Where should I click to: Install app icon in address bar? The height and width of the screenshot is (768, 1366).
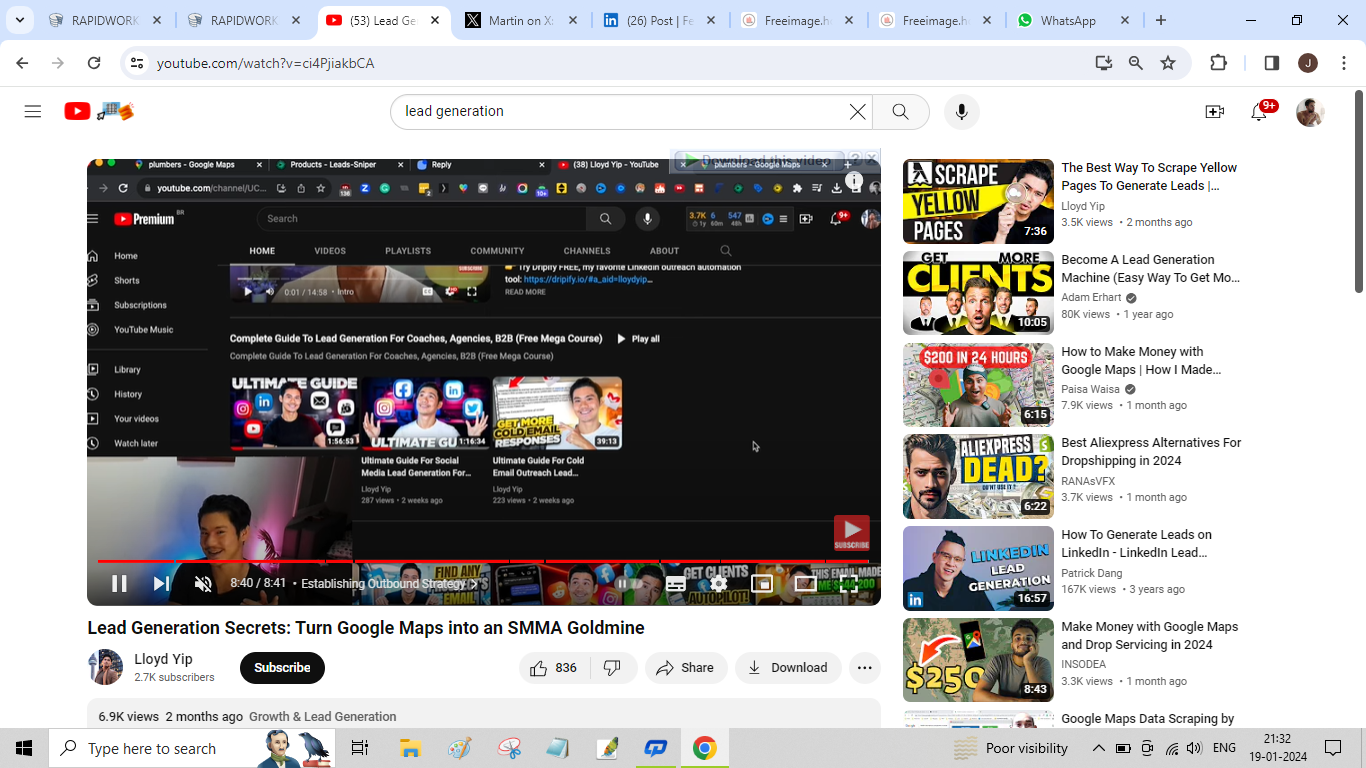[x=1104, y=63]
